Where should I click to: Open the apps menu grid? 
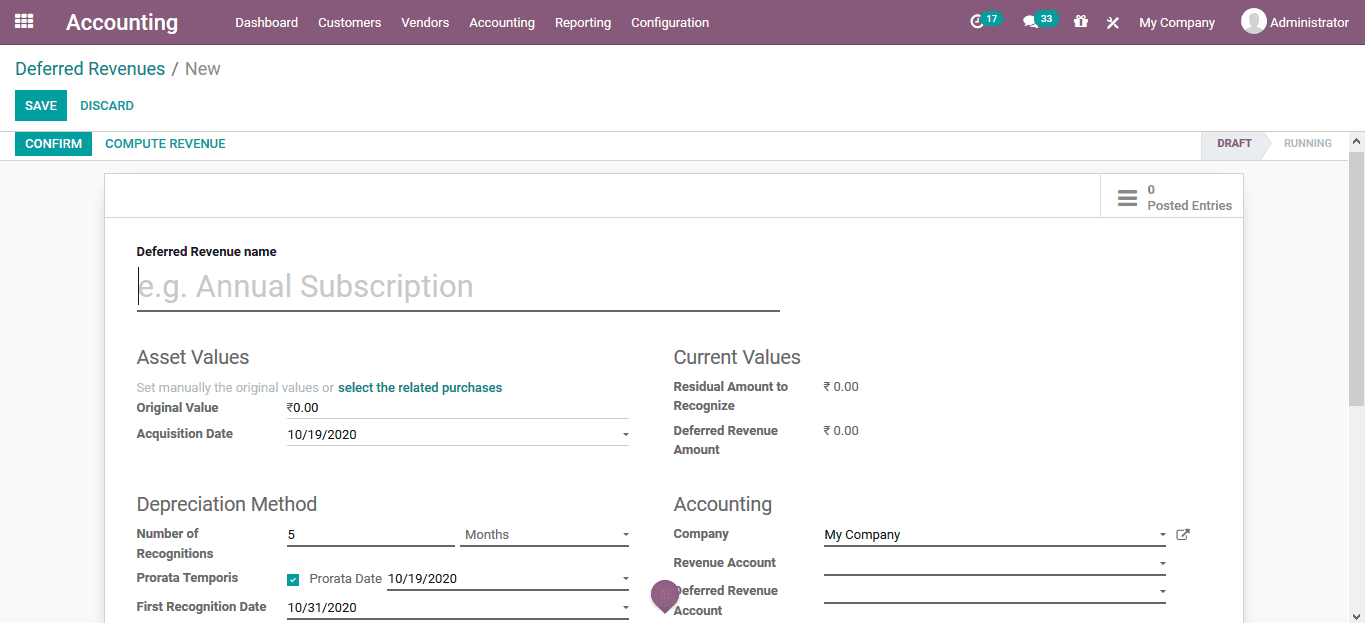pos(22,21)
